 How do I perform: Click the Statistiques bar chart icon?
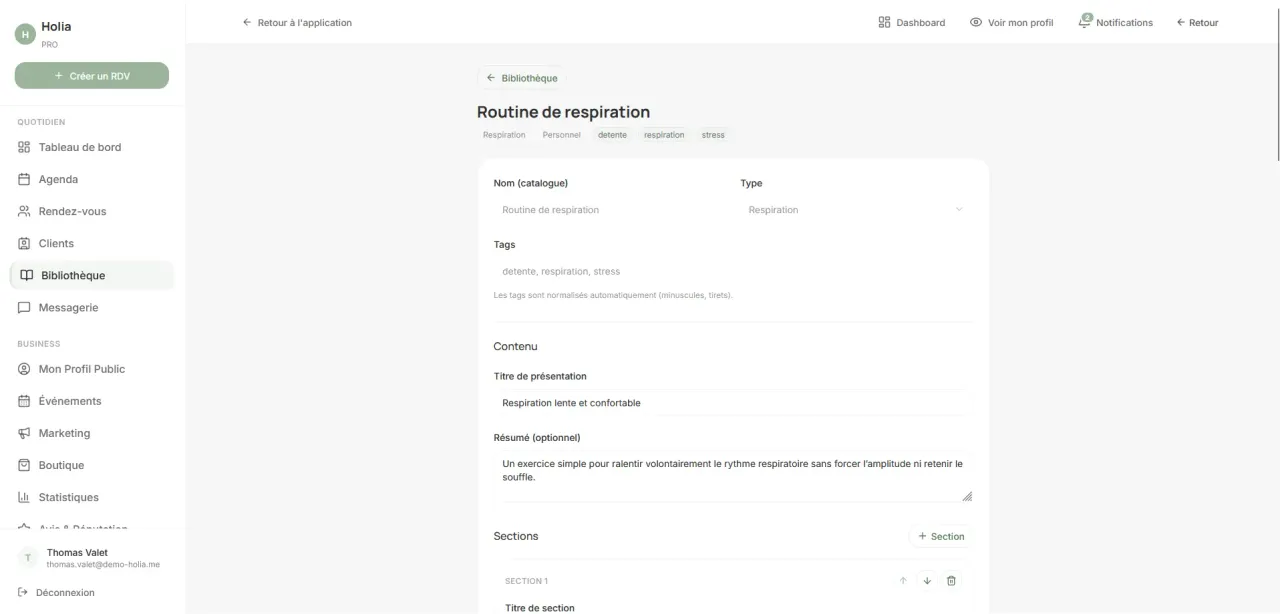[25, 497]
